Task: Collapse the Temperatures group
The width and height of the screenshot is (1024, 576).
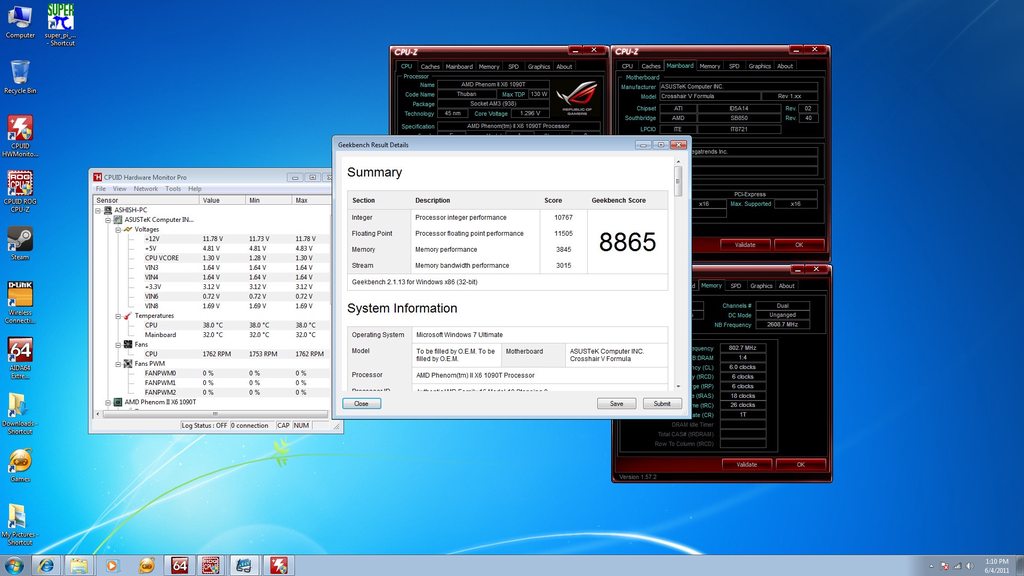Action: 118,316
